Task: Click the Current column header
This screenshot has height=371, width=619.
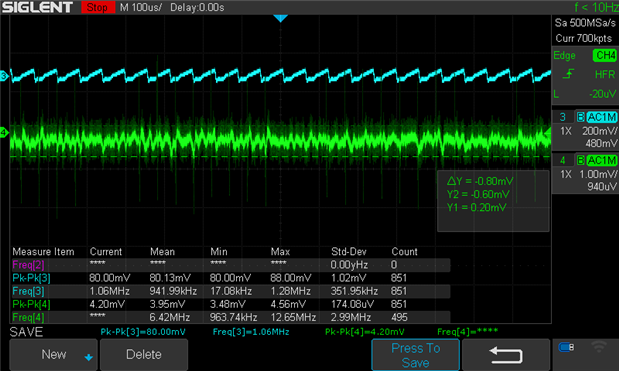Action: (x=106, y=252)
